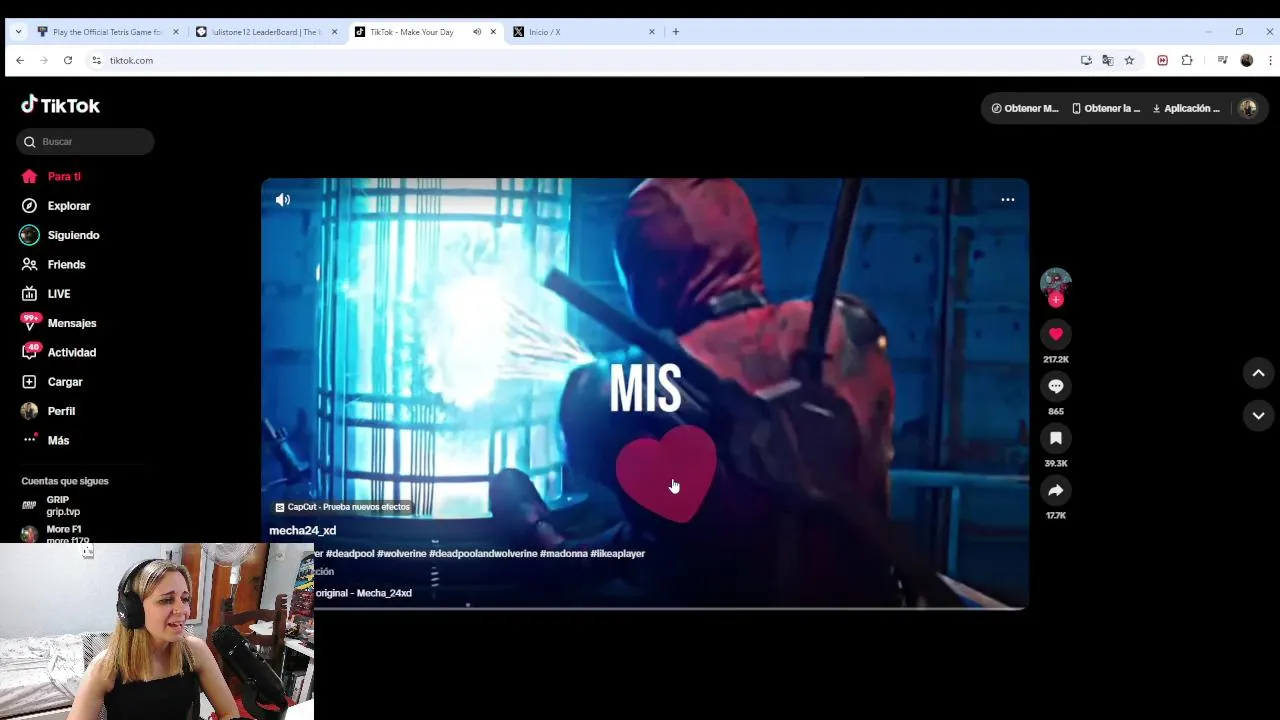This screenshot has height=720, width=1280.
Task: Mute the TikTok tab audio icon
Action: coord(477,32)
